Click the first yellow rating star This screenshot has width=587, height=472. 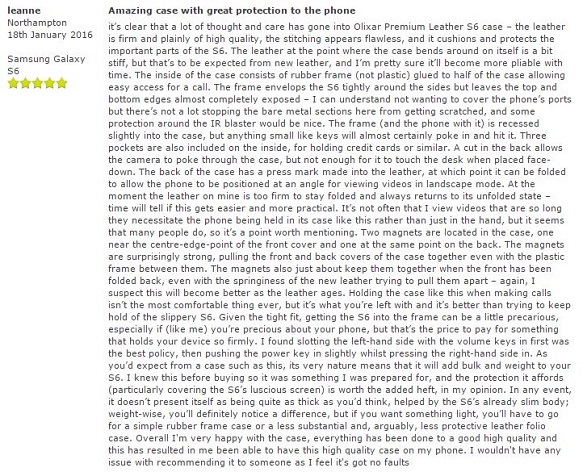[13, 83]
